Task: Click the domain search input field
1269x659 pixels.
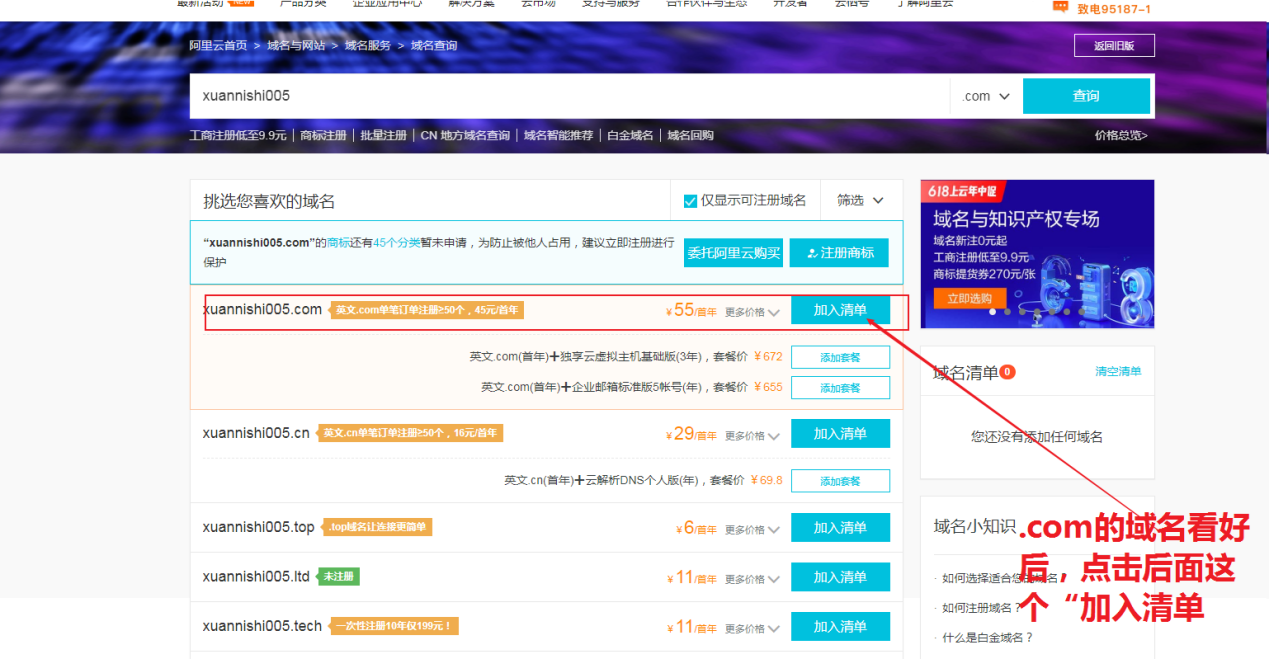Action: [x=570, y=96]
